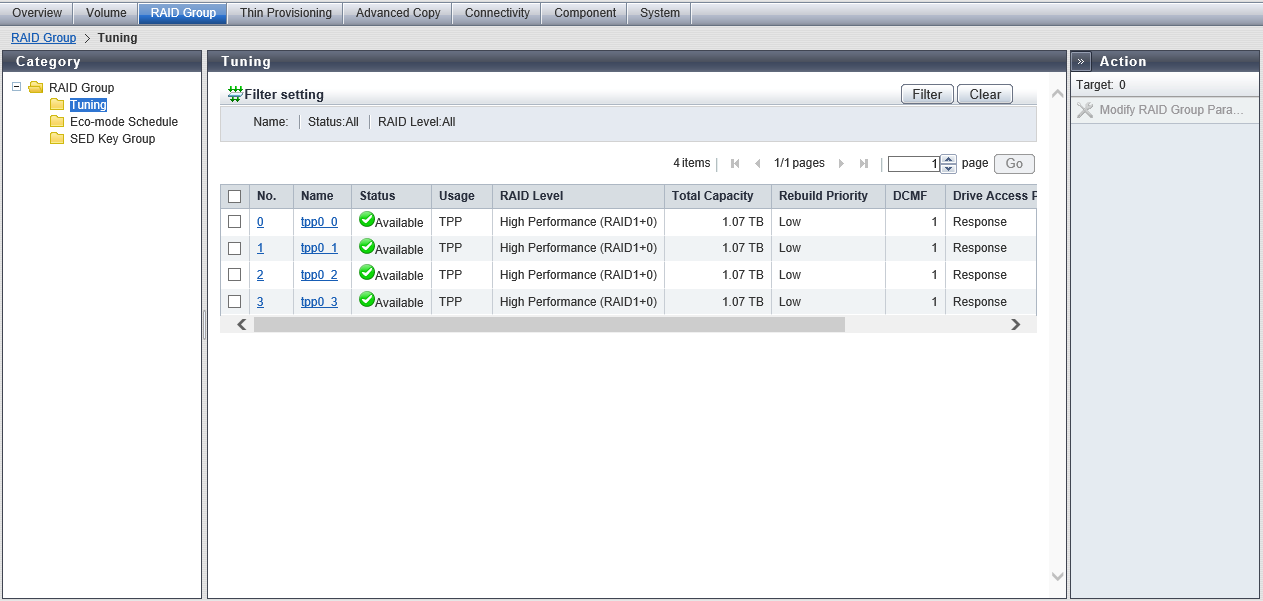
Task: Open the Advanced Copy tab
Action: (397, 13)
